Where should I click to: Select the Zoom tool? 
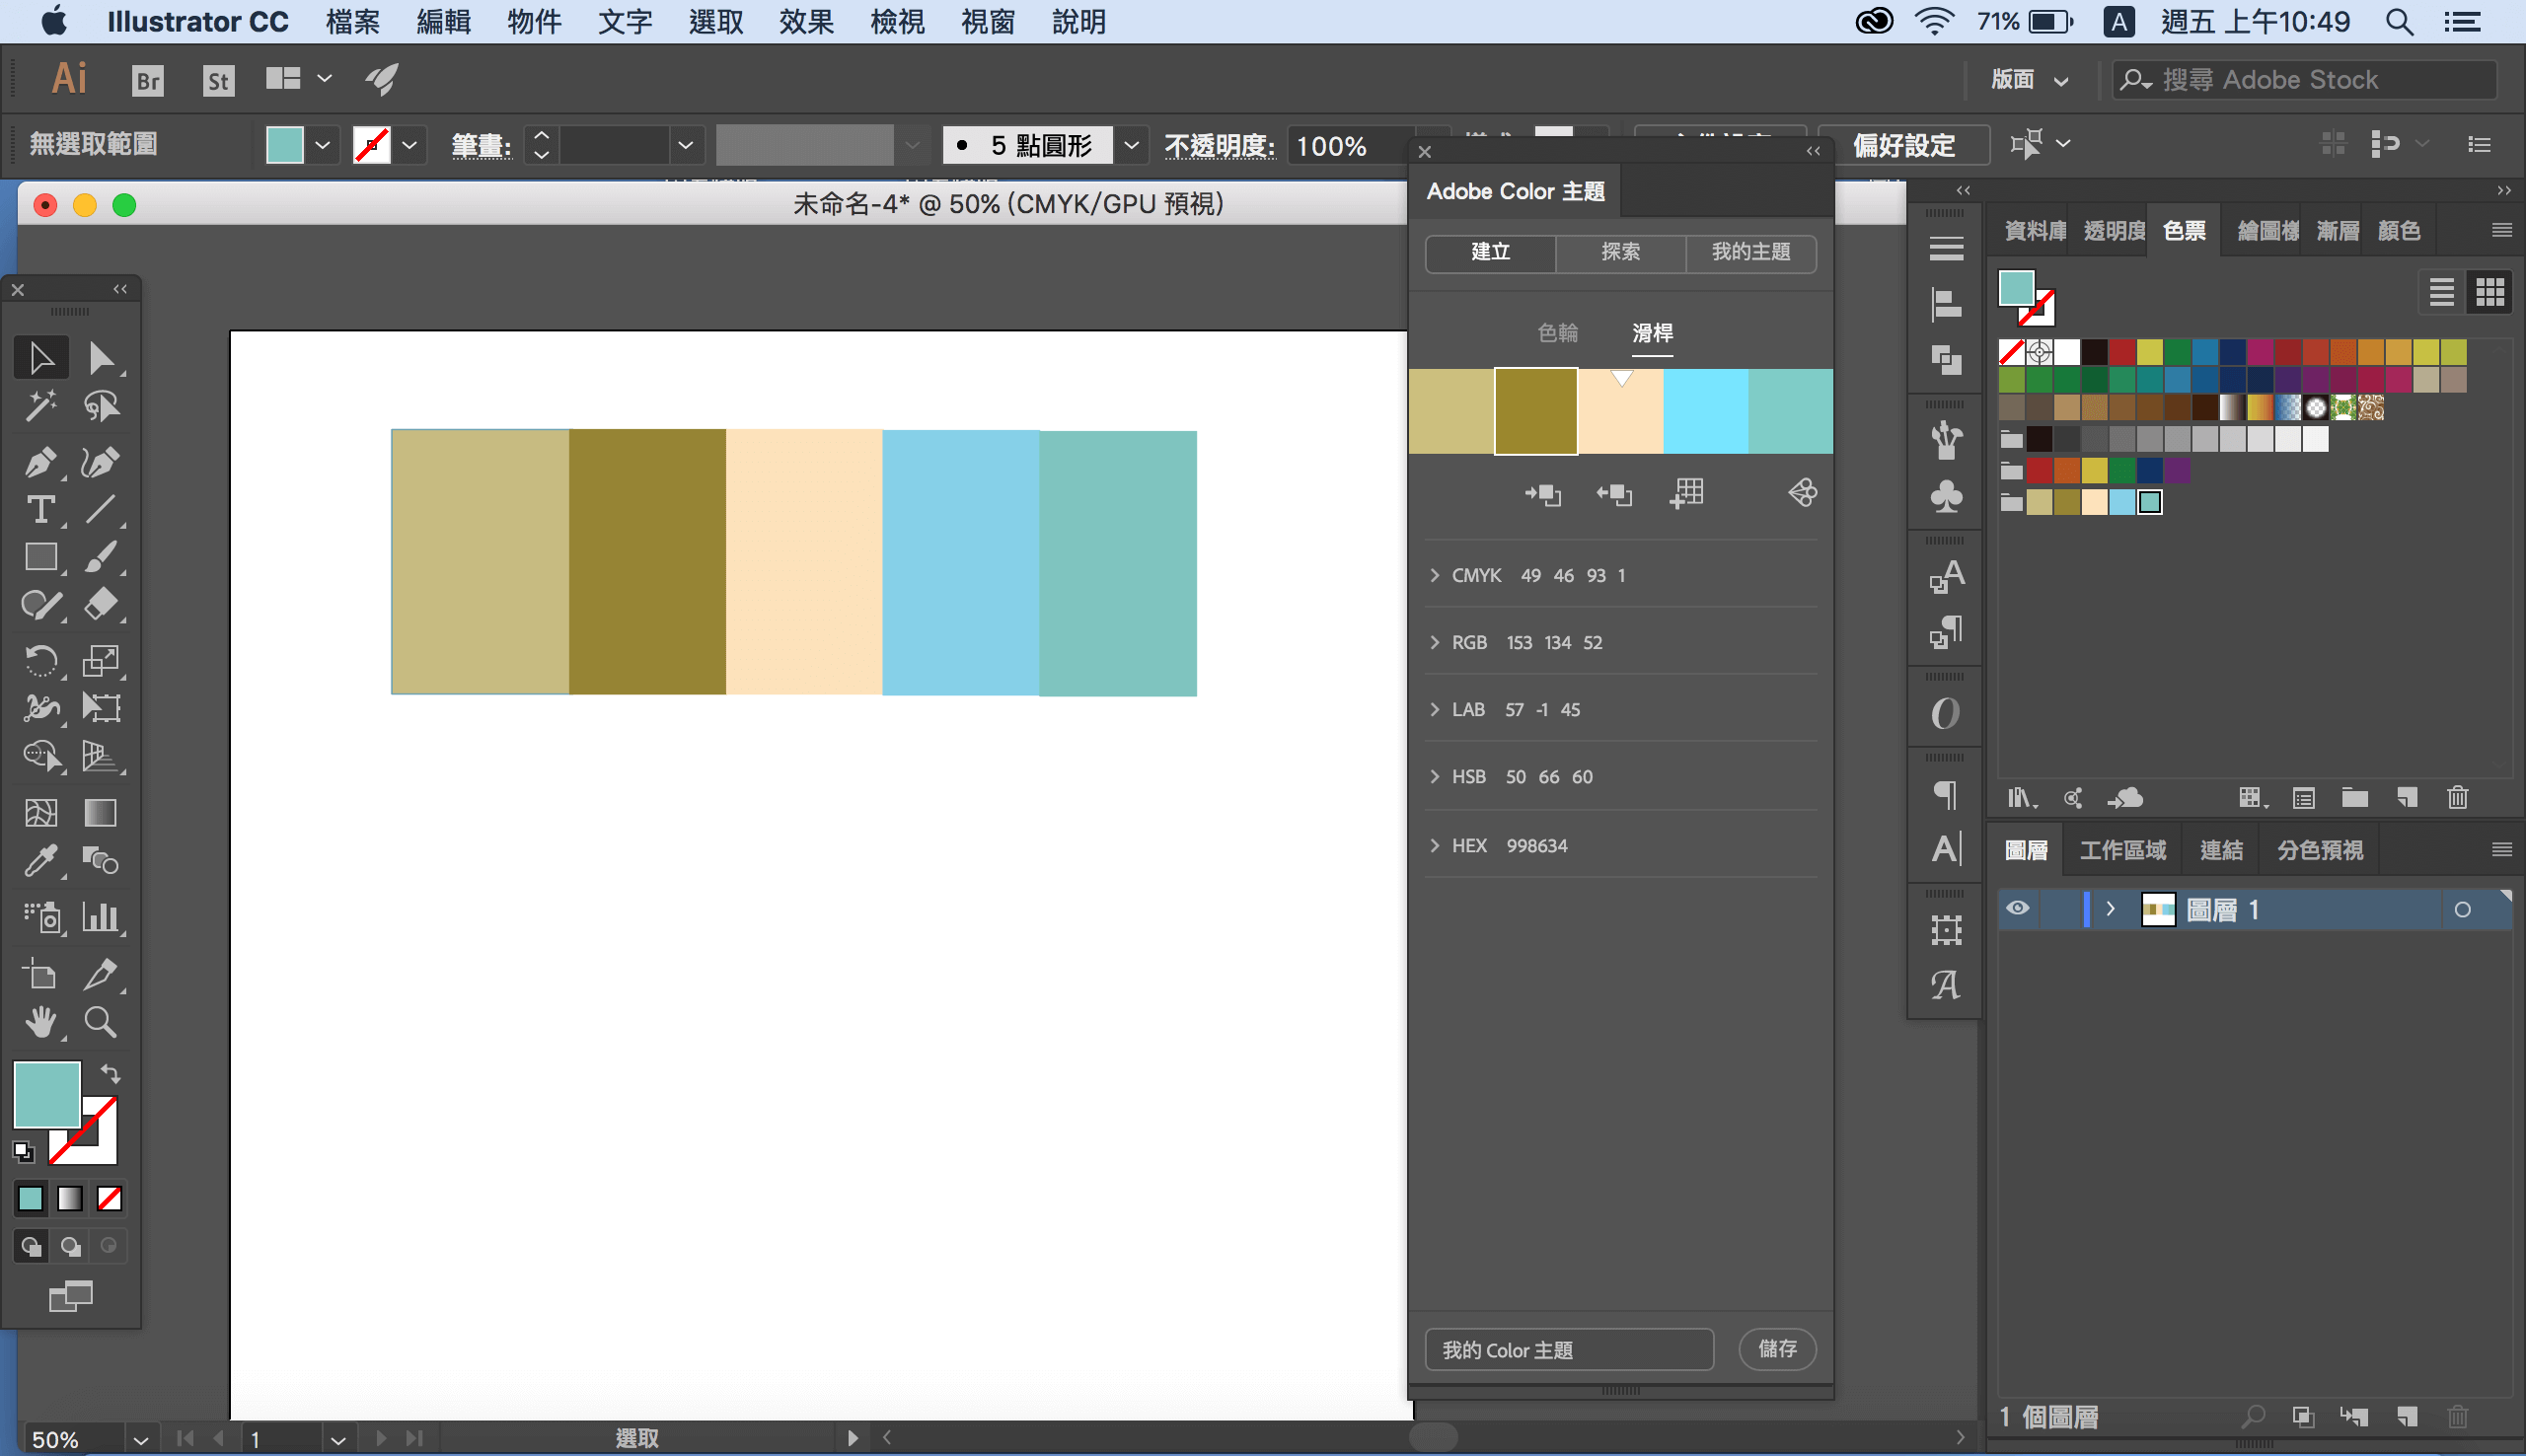[100, 1022]
